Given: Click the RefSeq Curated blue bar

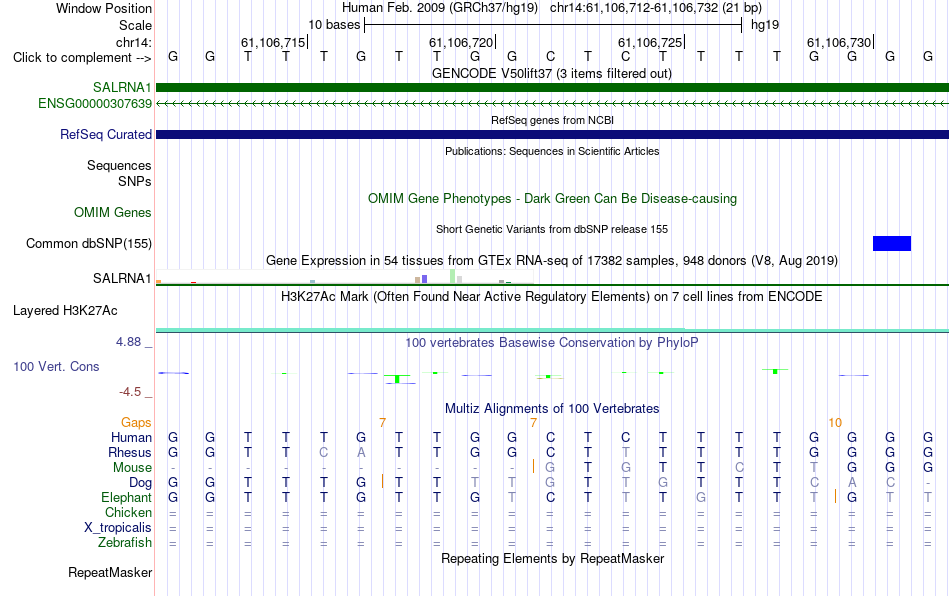Looking at the screenshot, I should pyautogui.click(x=552, y=134).
